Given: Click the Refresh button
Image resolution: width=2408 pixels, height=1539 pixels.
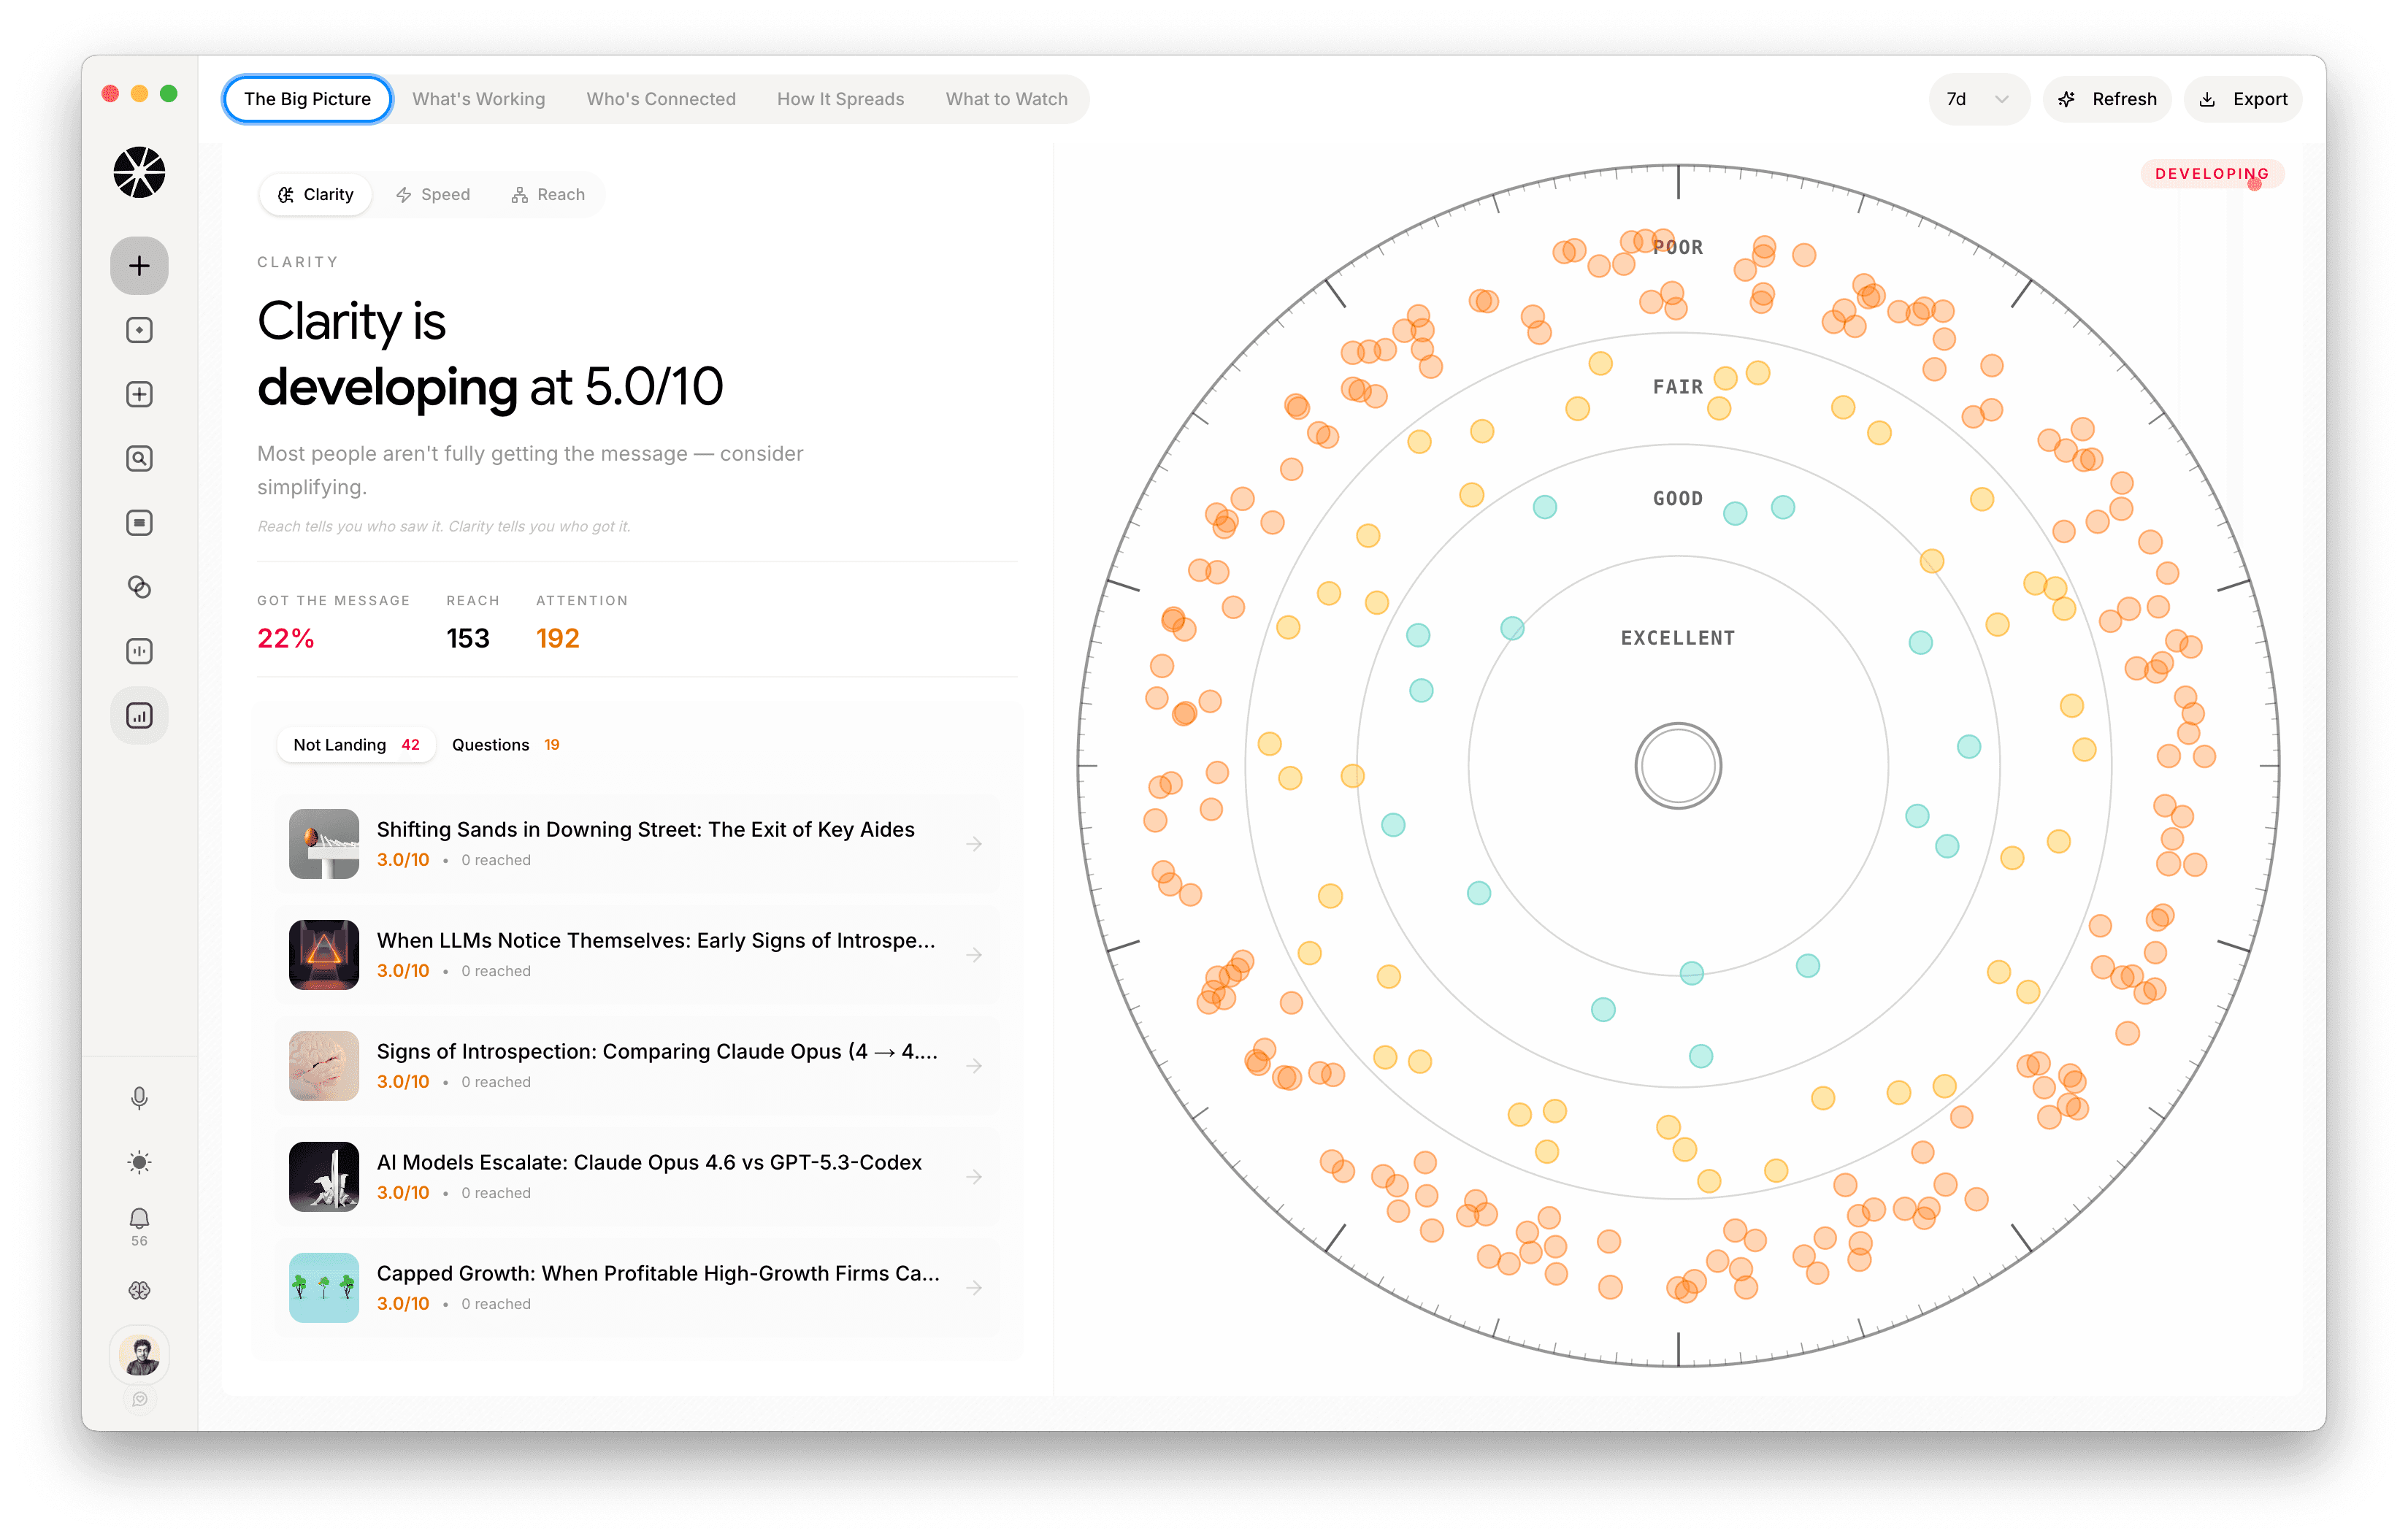Looking at the screenshot, I should click(x=2107, y=99).
